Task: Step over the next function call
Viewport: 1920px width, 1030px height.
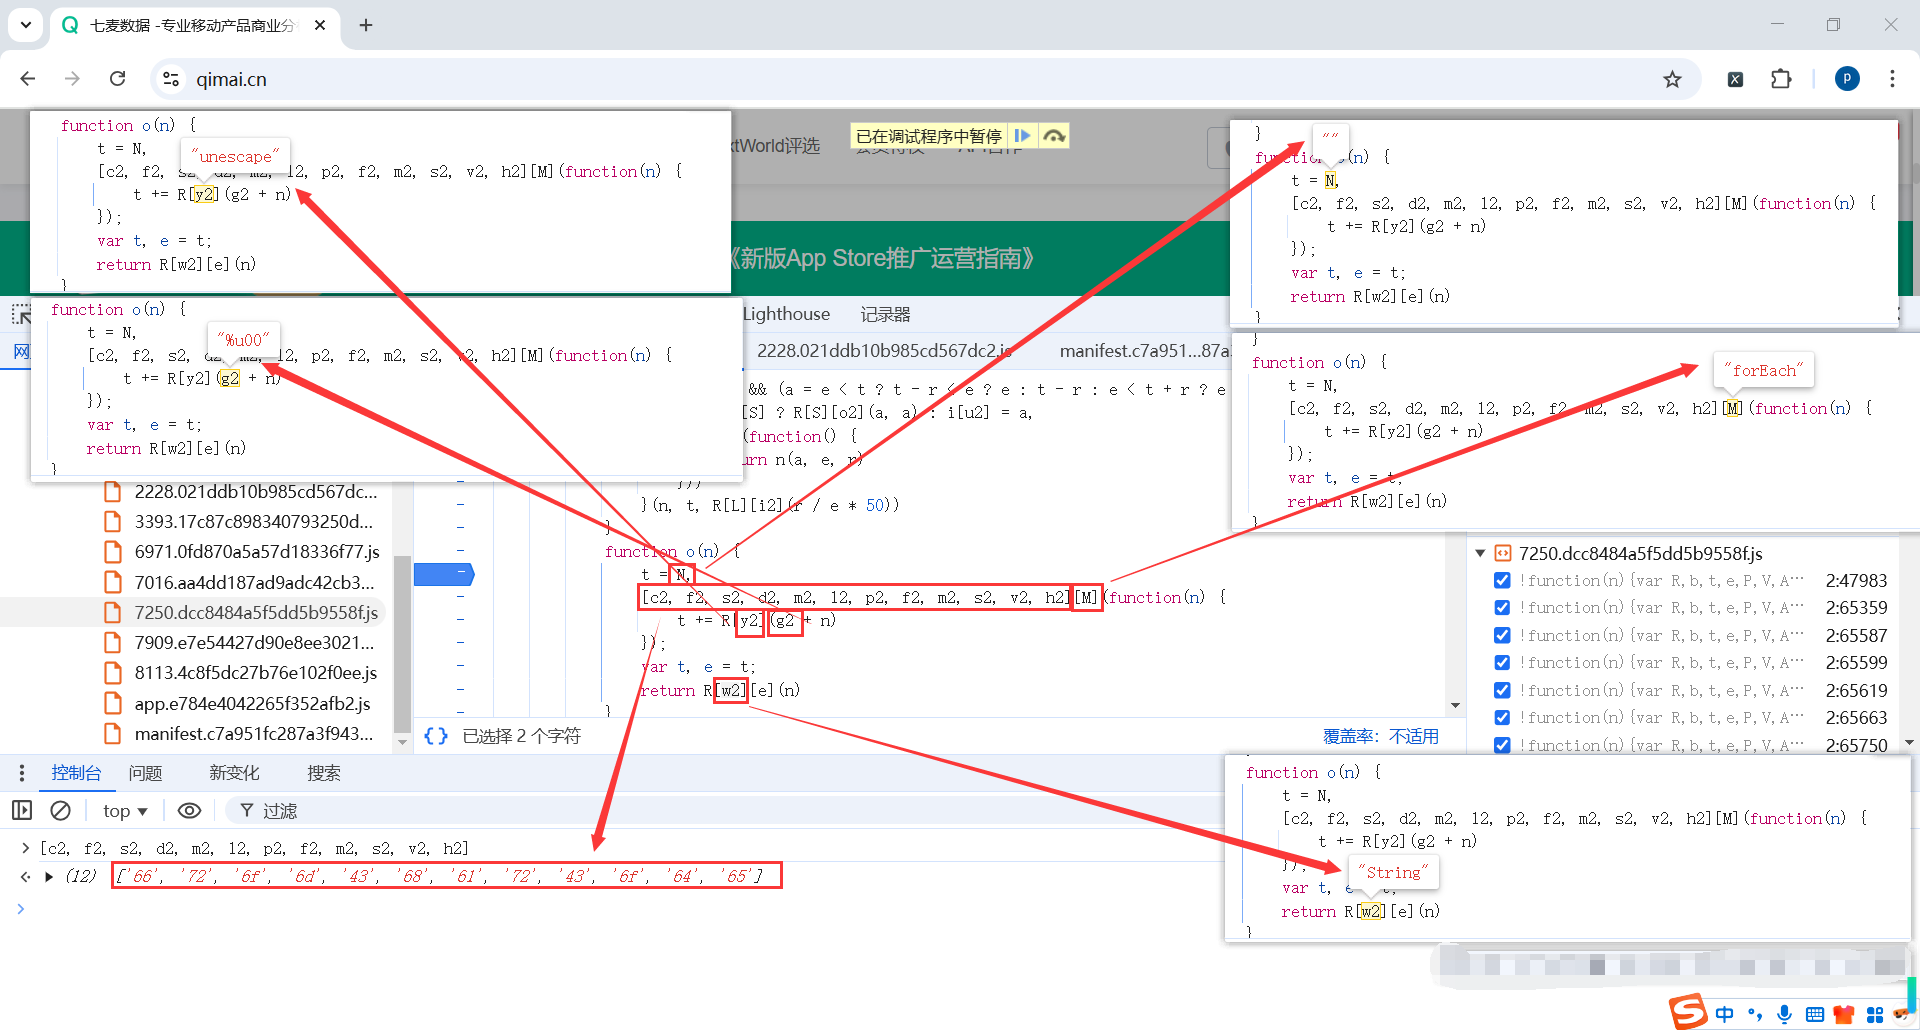Action: (1054, 136)
